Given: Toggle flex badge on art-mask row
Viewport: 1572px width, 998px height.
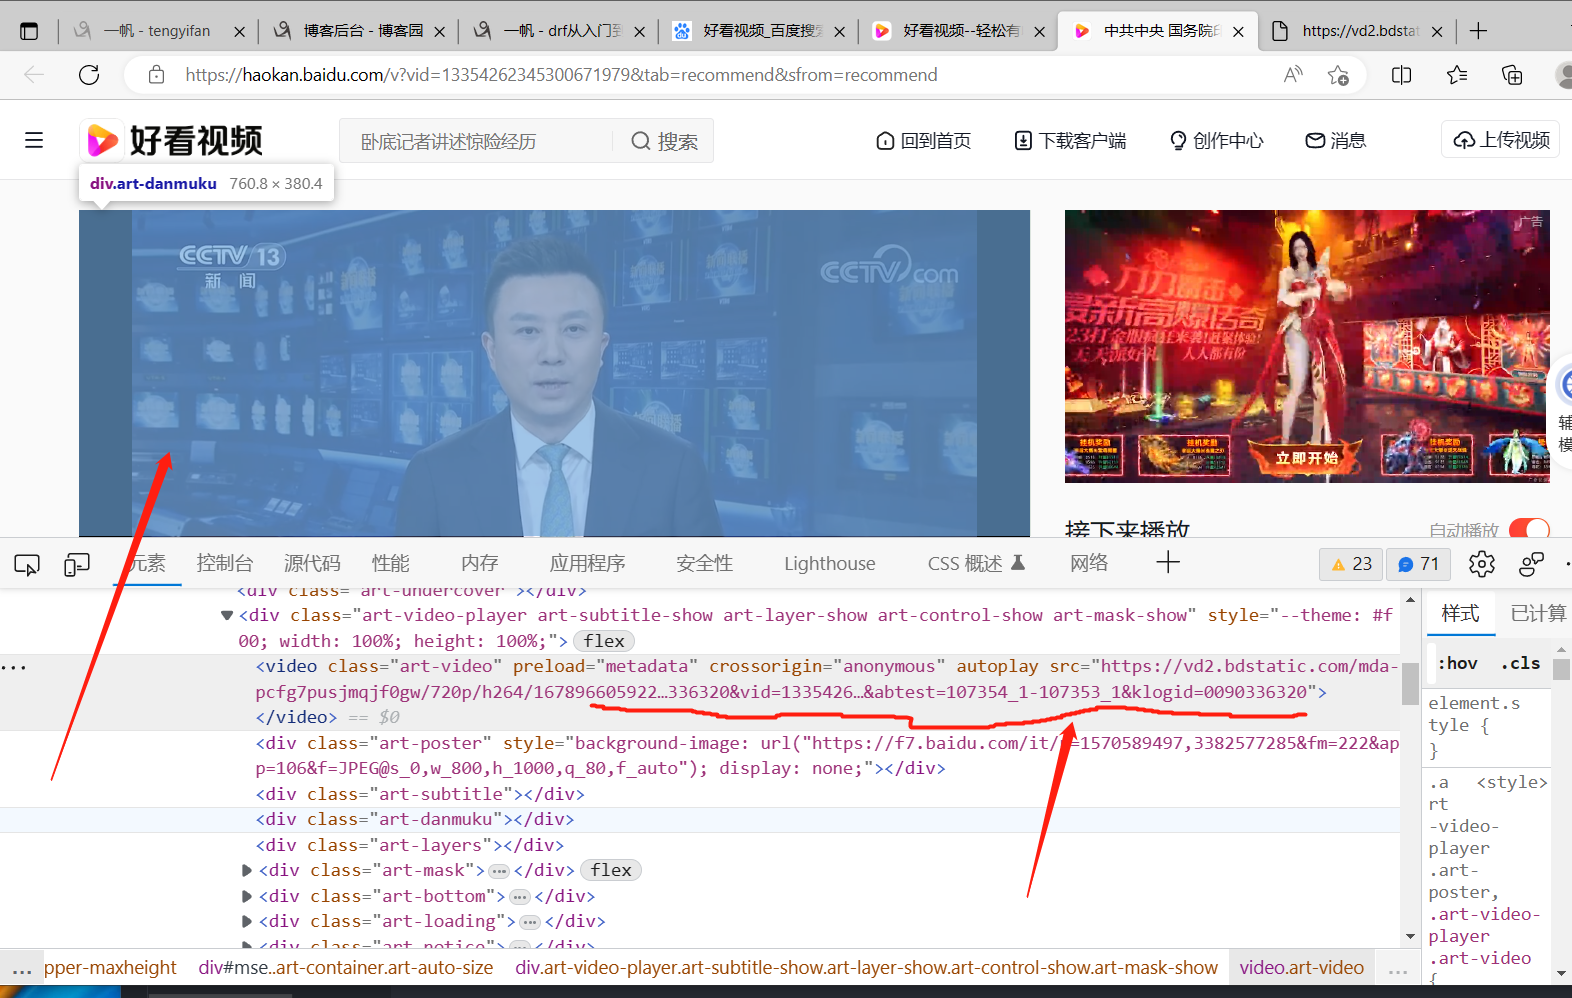Looking at the screenshot, I should click(x=611, y=870).
